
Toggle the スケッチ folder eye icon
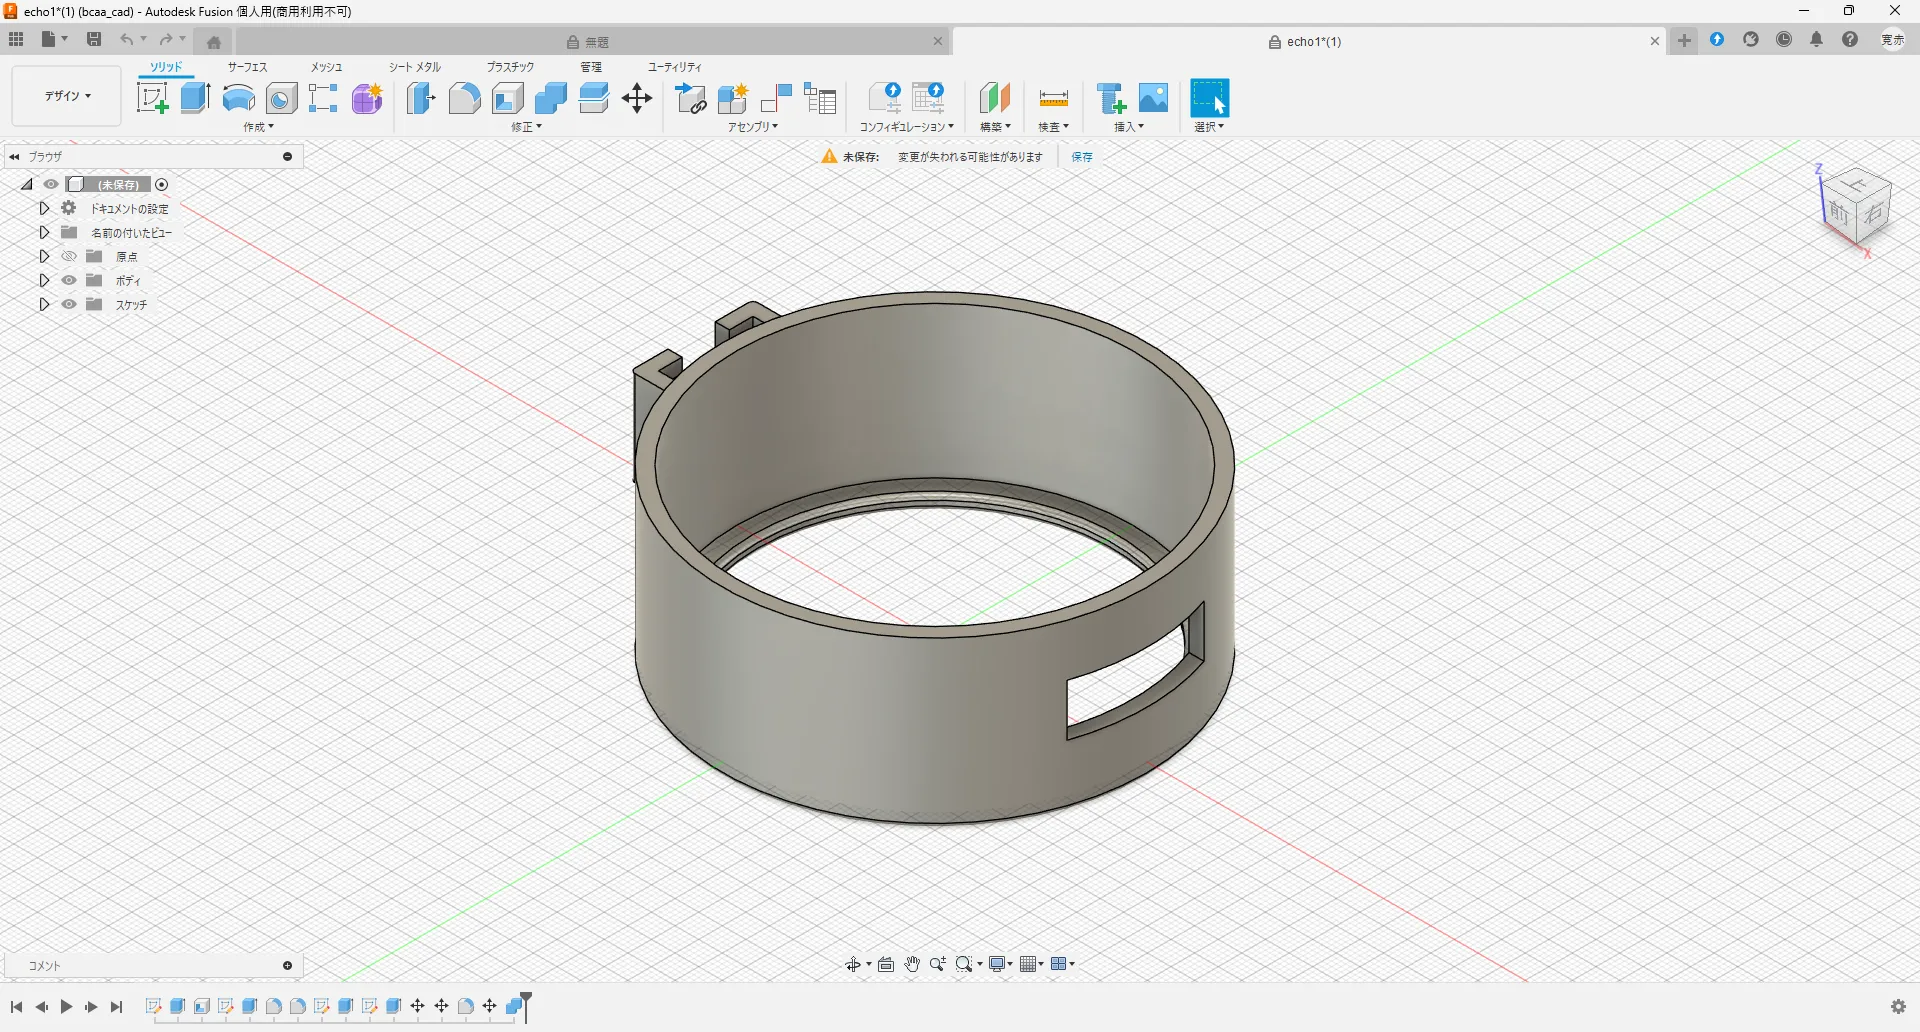tap(69, 305)
